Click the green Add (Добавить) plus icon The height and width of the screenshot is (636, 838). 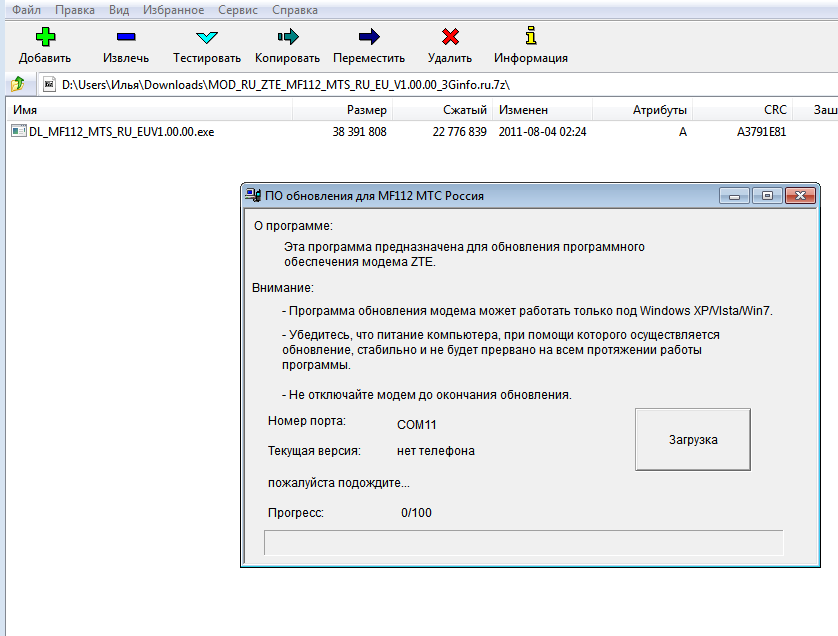(x=45, y=37)
